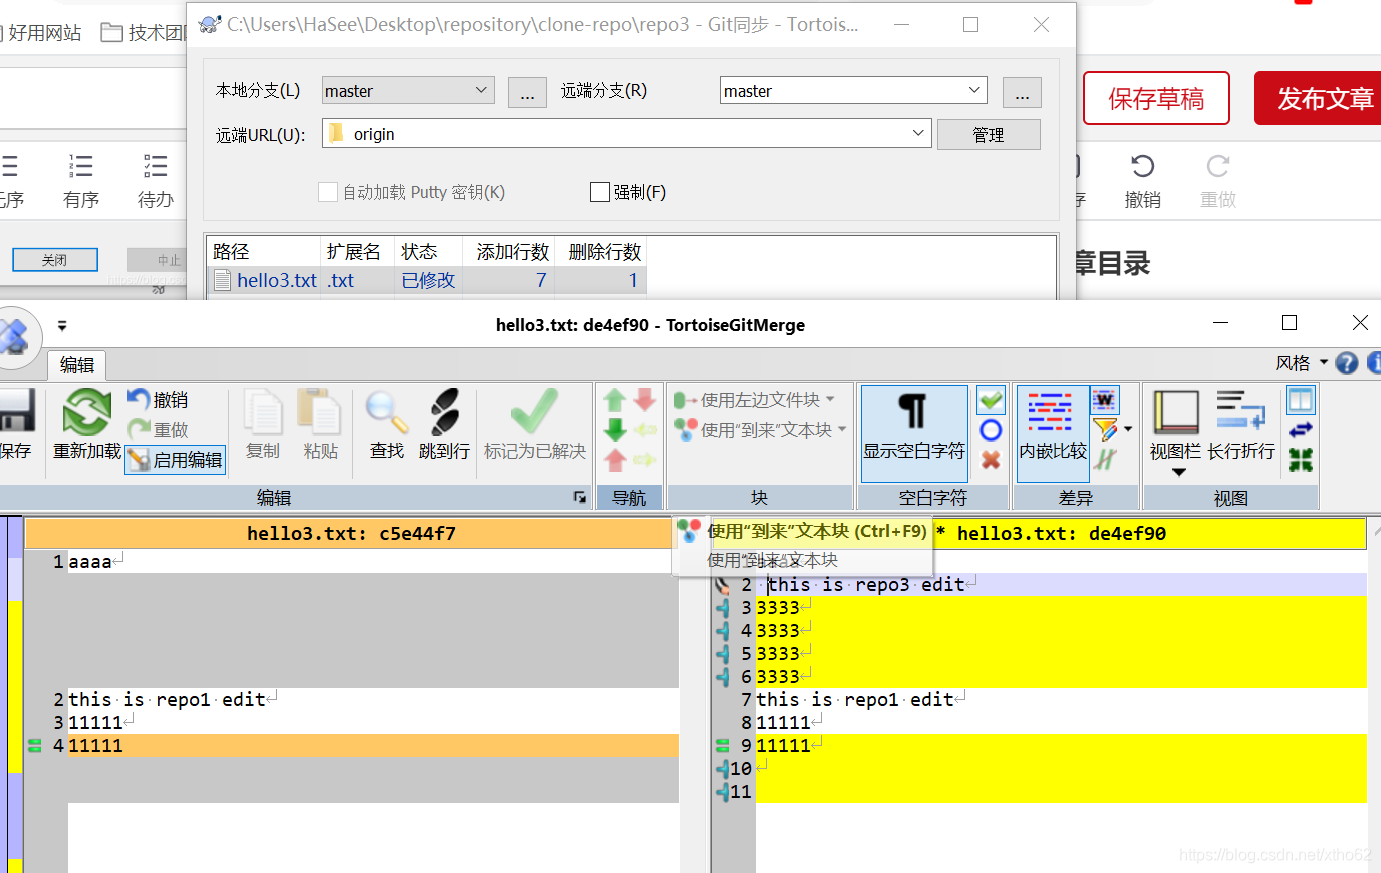Expand the 视图栏 view bars dropdown

pyautogui.click(x=1178, y=472)
